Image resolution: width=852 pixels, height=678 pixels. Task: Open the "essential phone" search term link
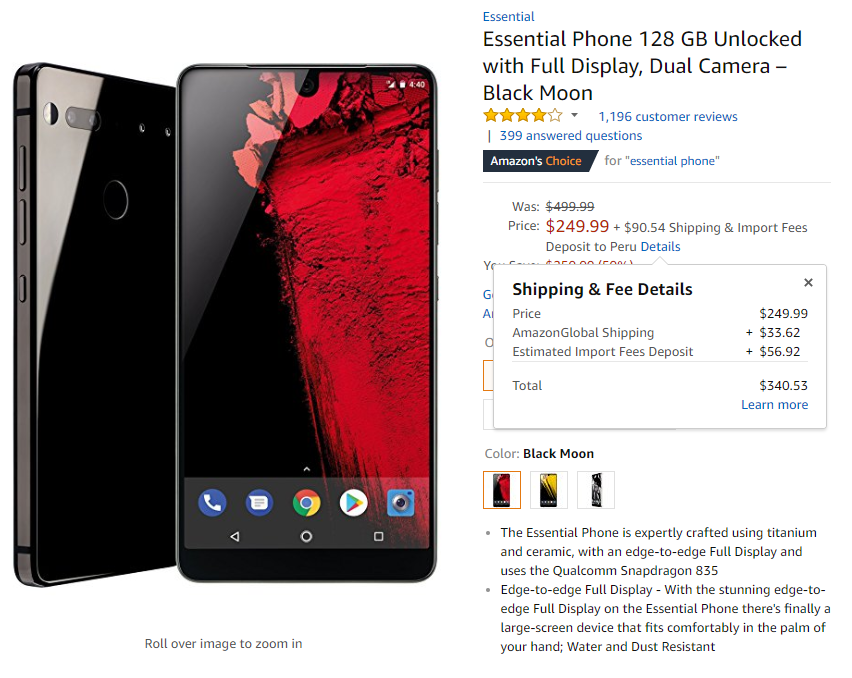click(672, 161)
